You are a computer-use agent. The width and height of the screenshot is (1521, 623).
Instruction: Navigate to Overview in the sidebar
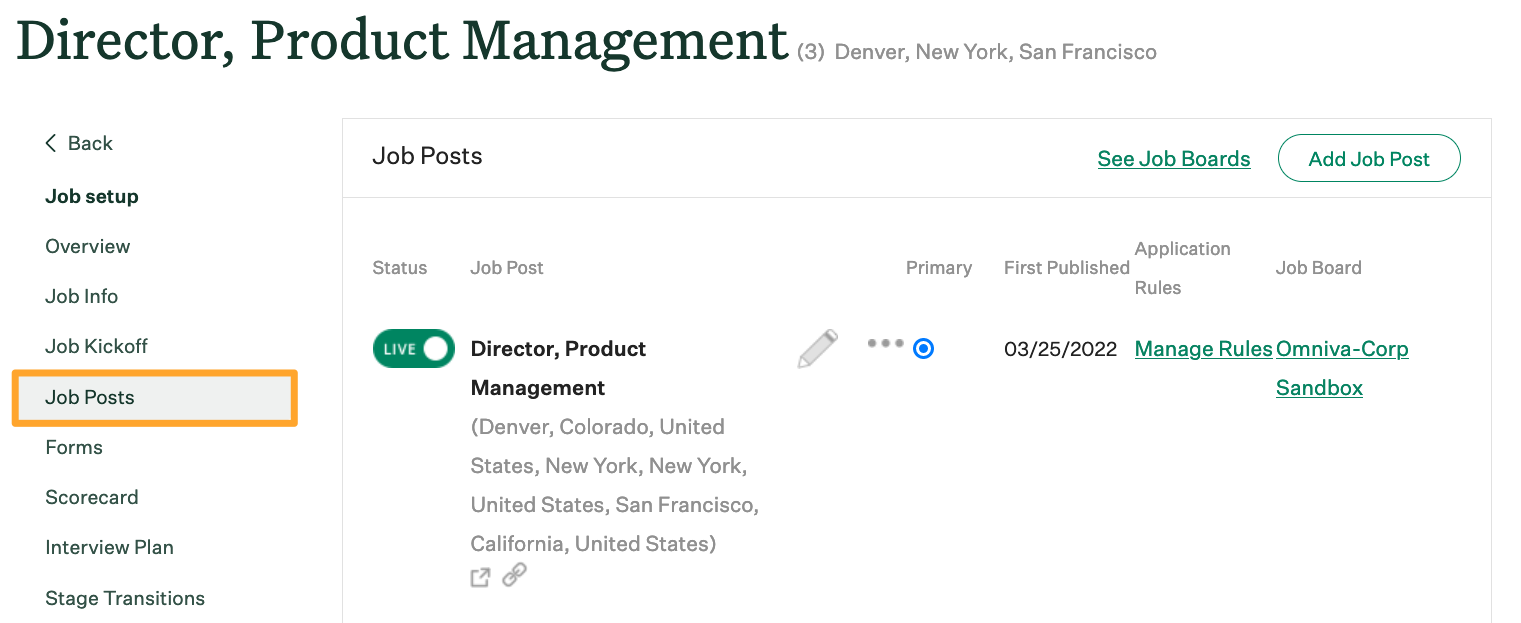click(x=87, y=246)
